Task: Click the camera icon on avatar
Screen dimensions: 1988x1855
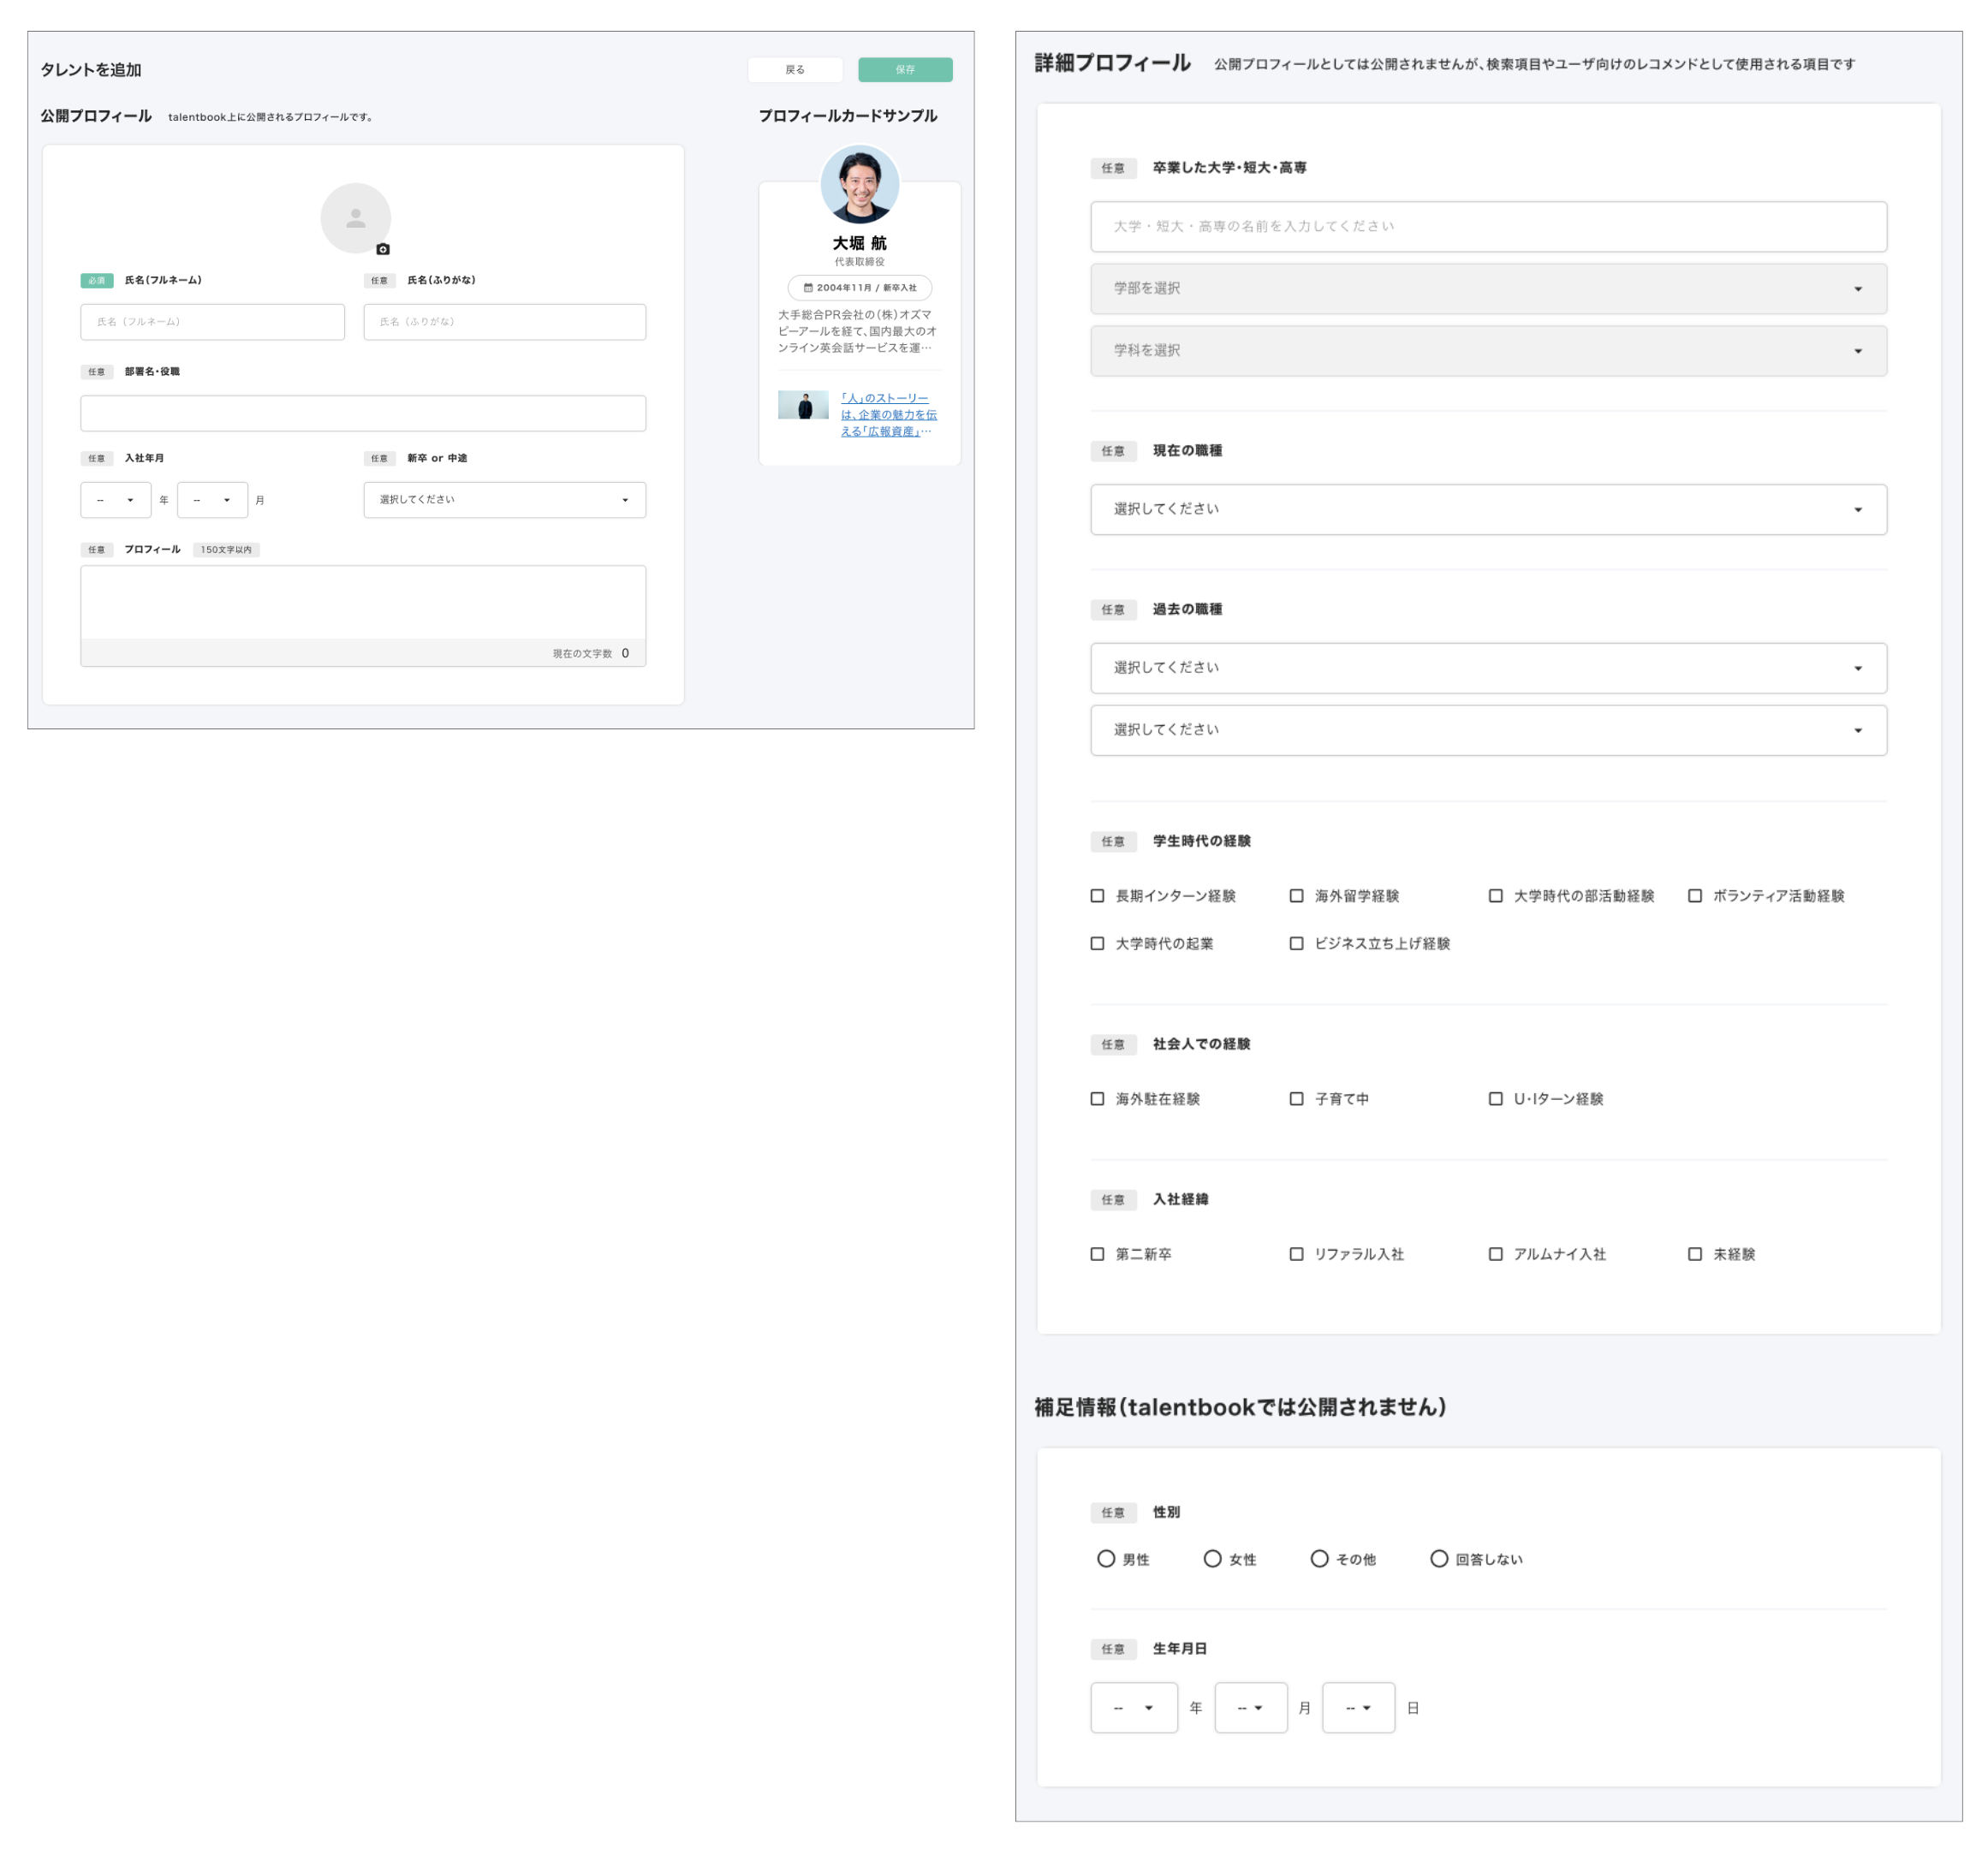Action: tap(383, 249)
